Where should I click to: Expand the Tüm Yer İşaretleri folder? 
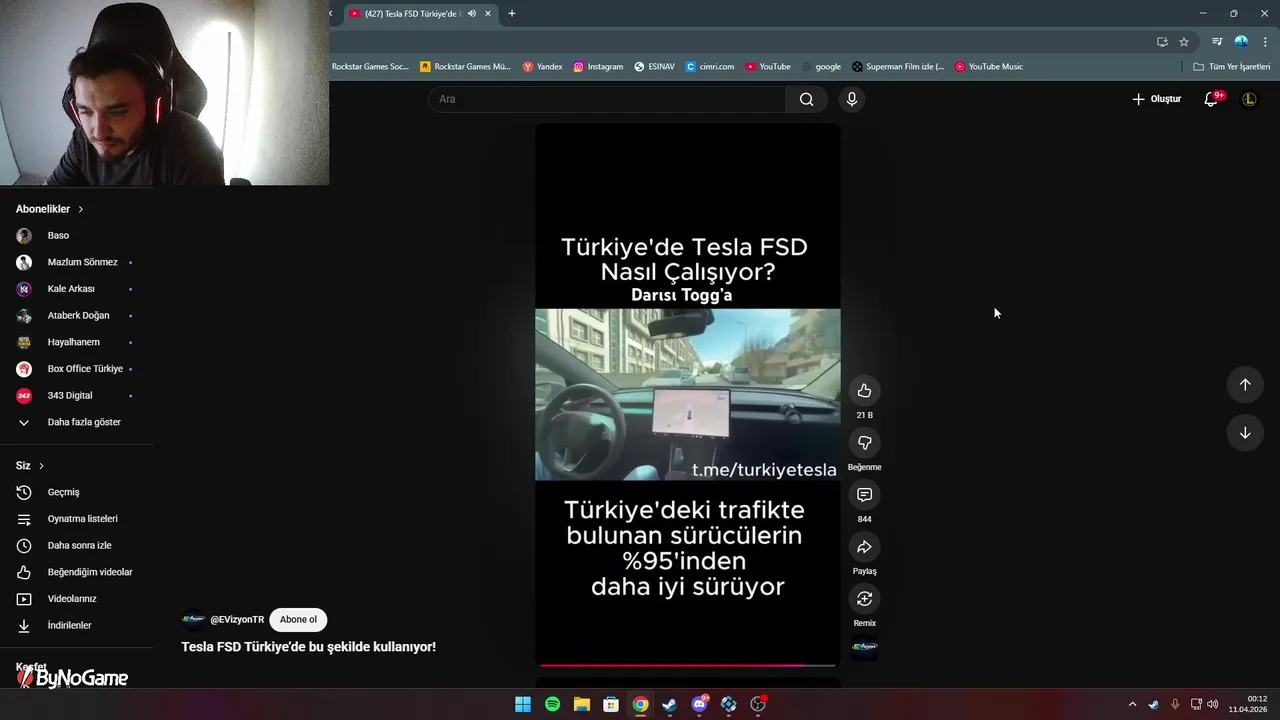tap(1232, 67)
